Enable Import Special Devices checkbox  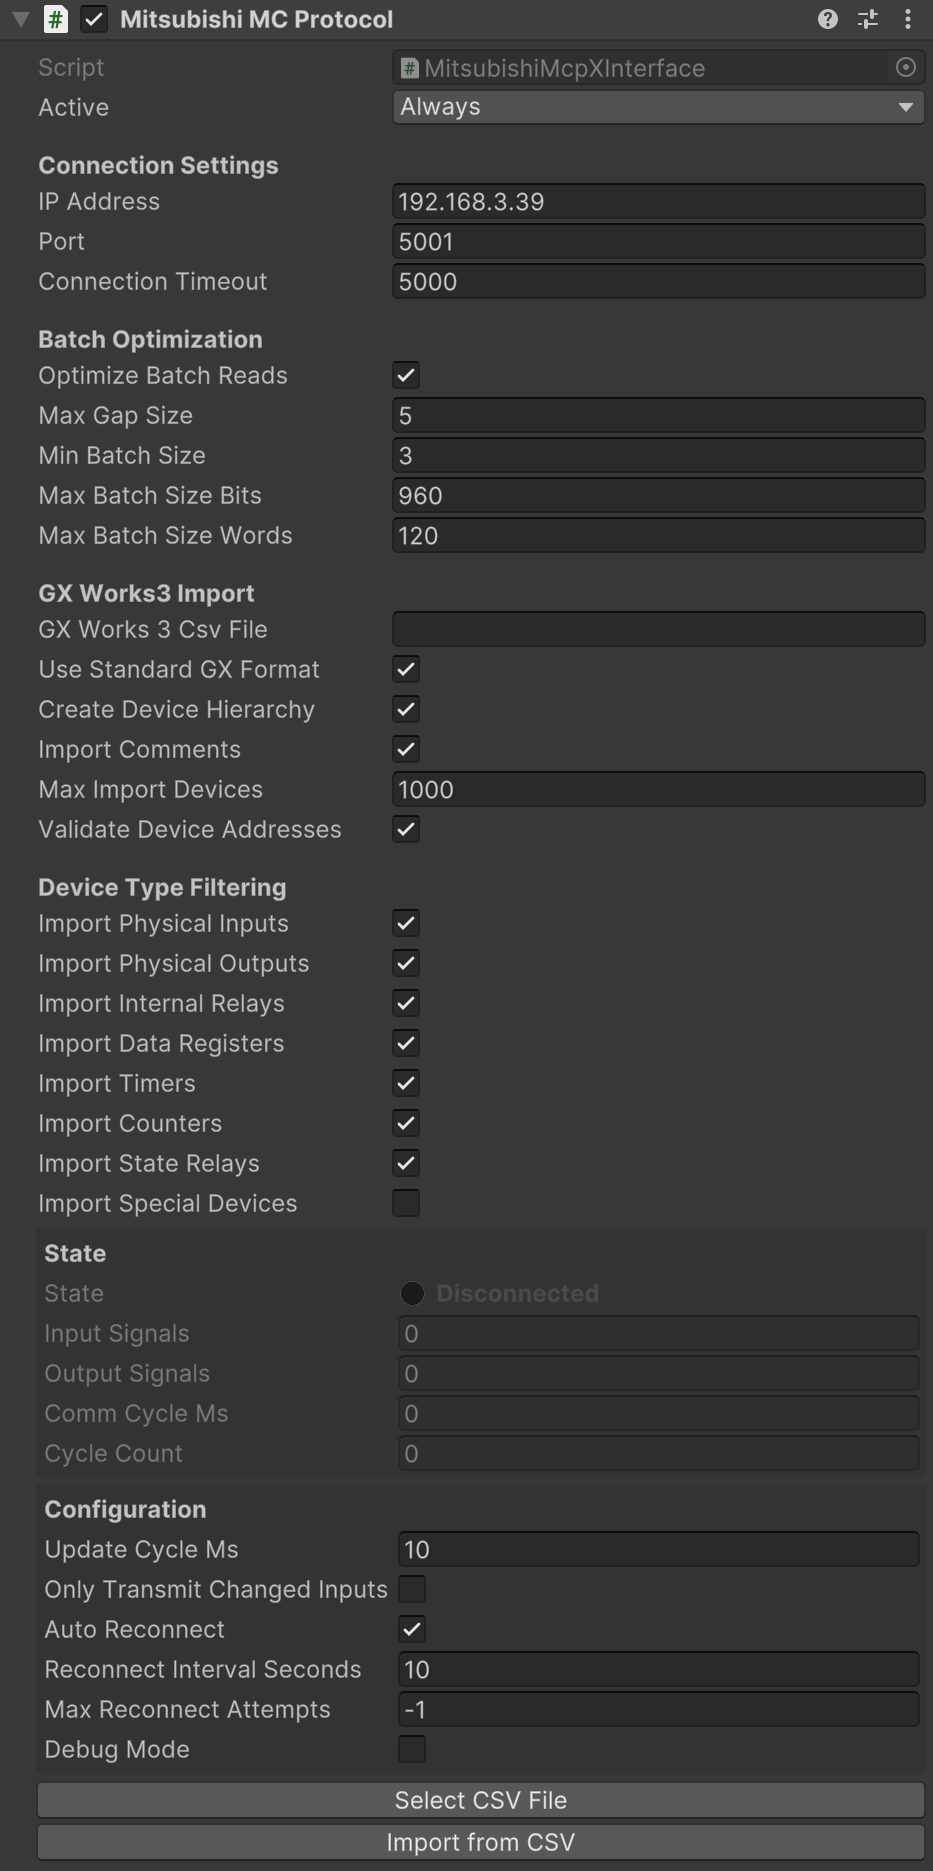pyautogui.click(x=406, y=1203)
